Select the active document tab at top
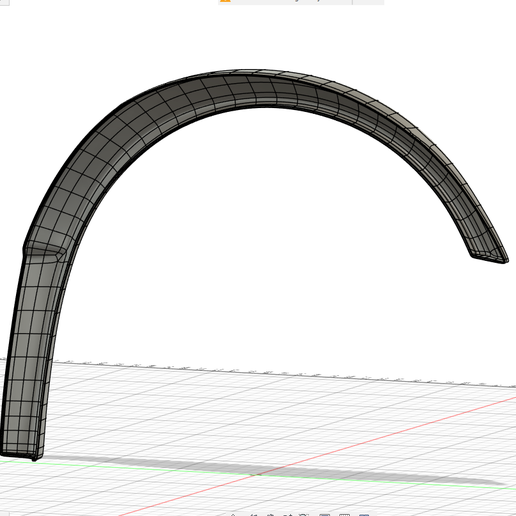 click(285, 2)
